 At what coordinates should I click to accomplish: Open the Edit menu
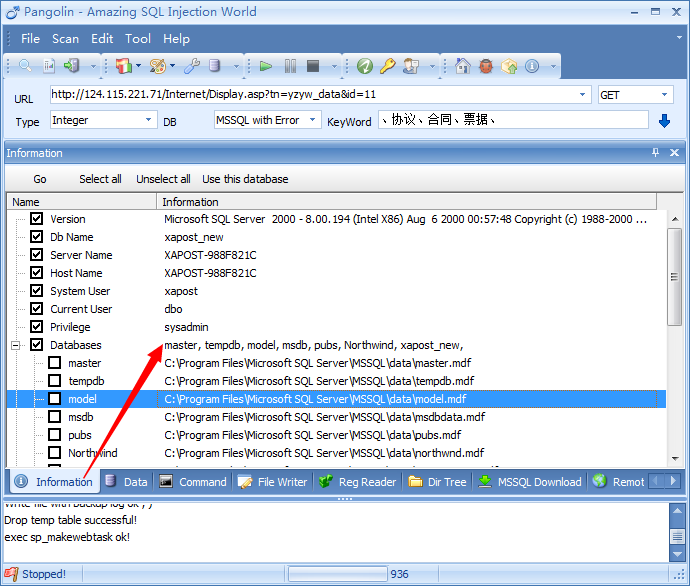[x=102, y=39]
